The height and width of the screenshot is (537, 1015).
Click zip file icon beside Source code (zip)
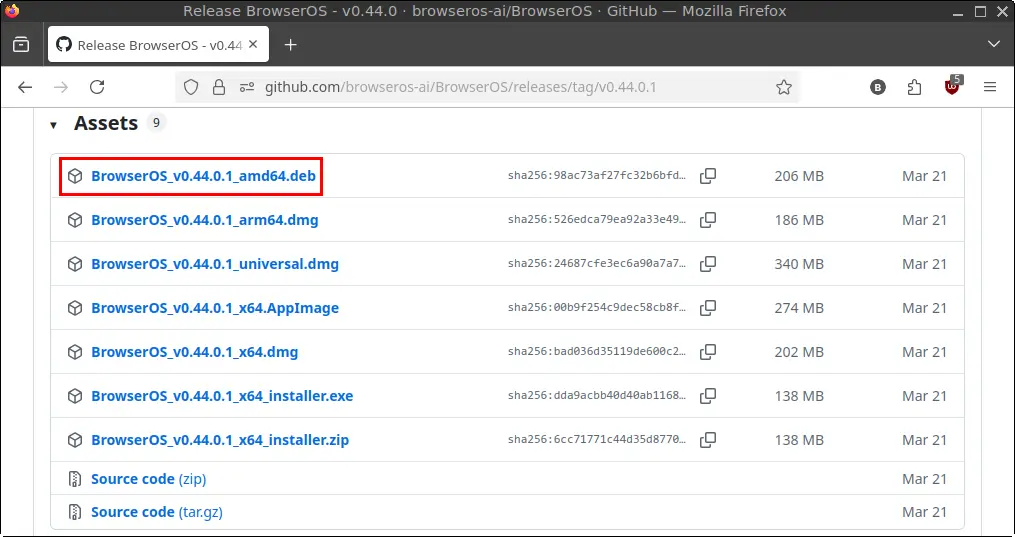pyautogui.click(x=75, y=479)
